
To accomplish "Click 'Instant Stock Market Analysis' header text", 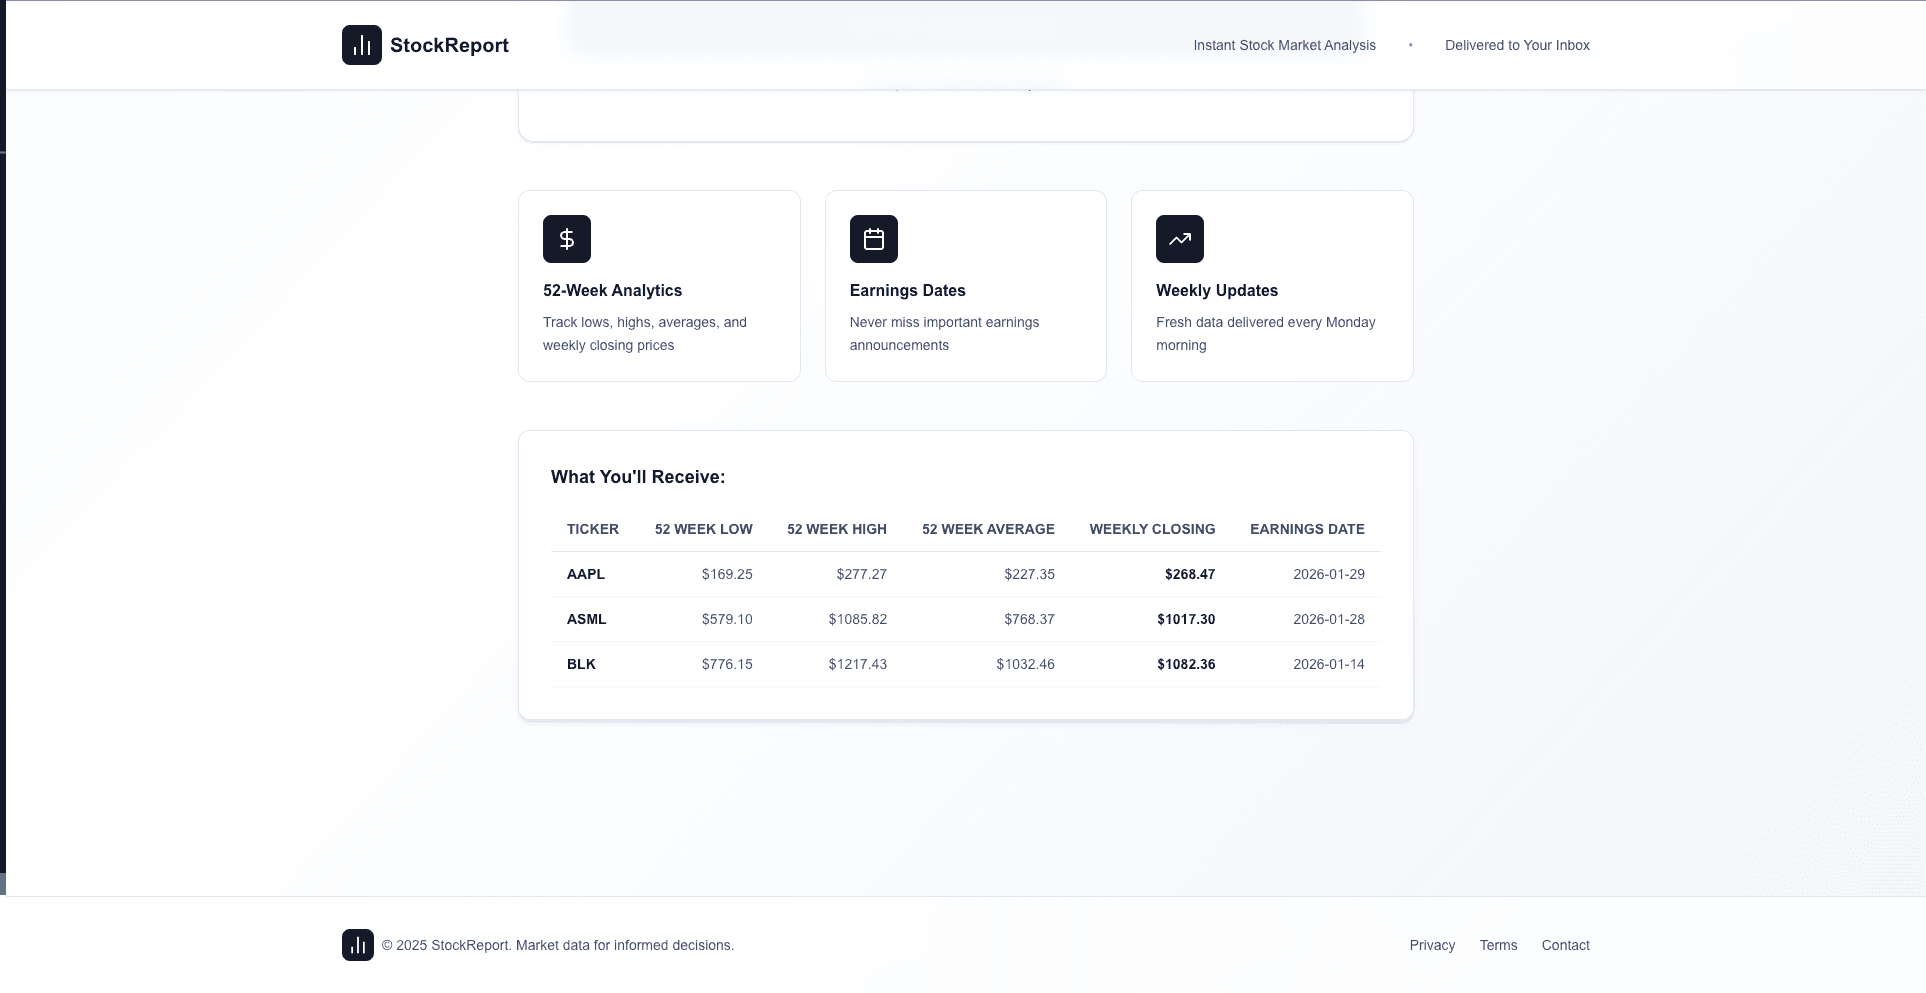I will (x=1284, y=45).
